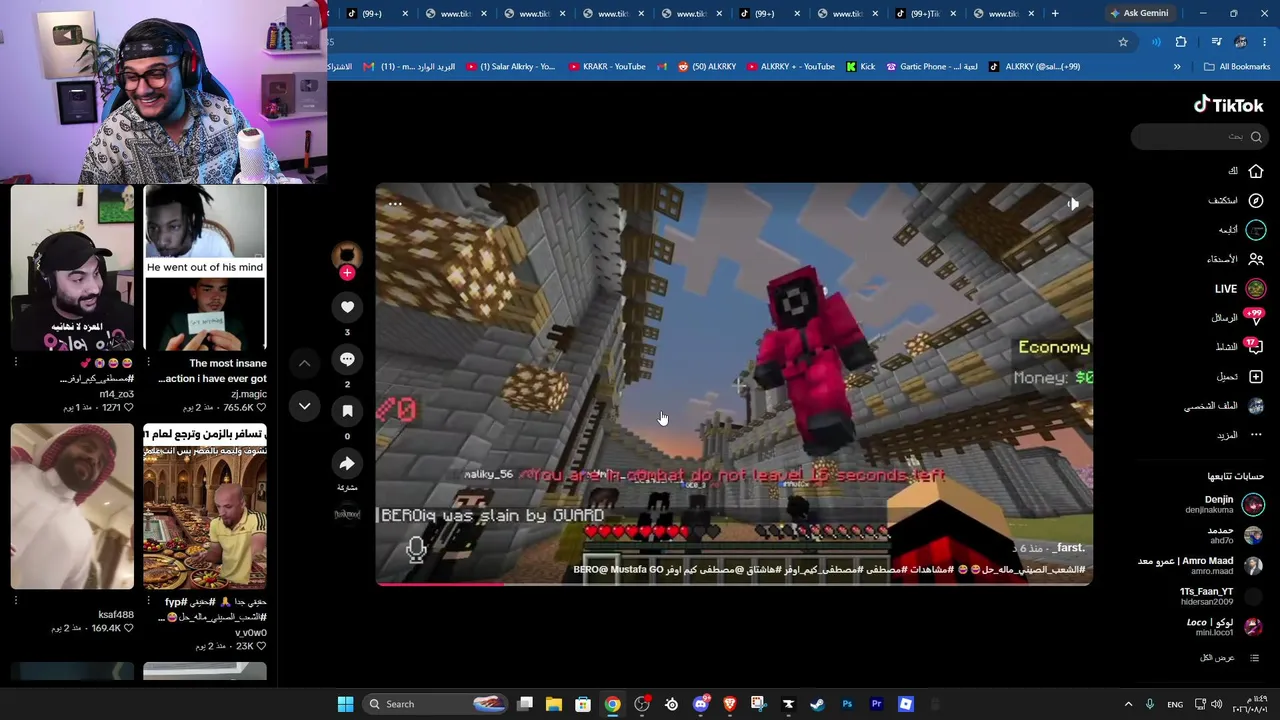This screenshot has height=720, width=1280.
Task: Seek the TikTok video progress bar
Action: (734, 583)
